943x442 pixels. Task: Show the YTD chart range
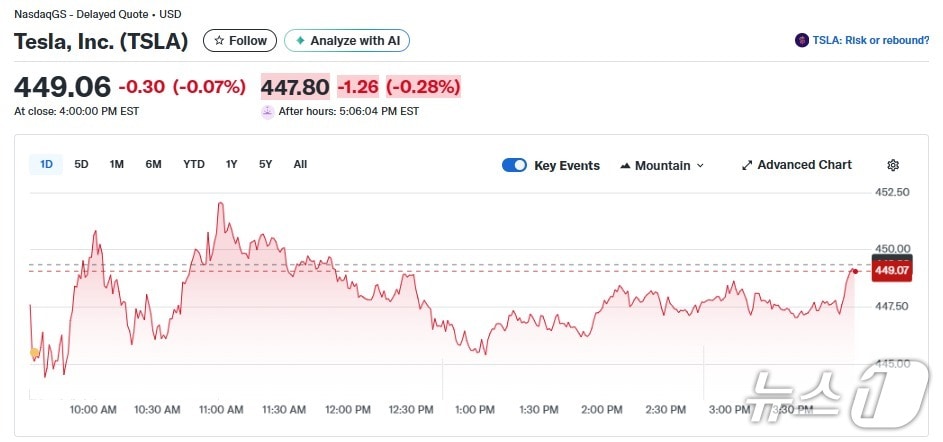tap(194, 164)
